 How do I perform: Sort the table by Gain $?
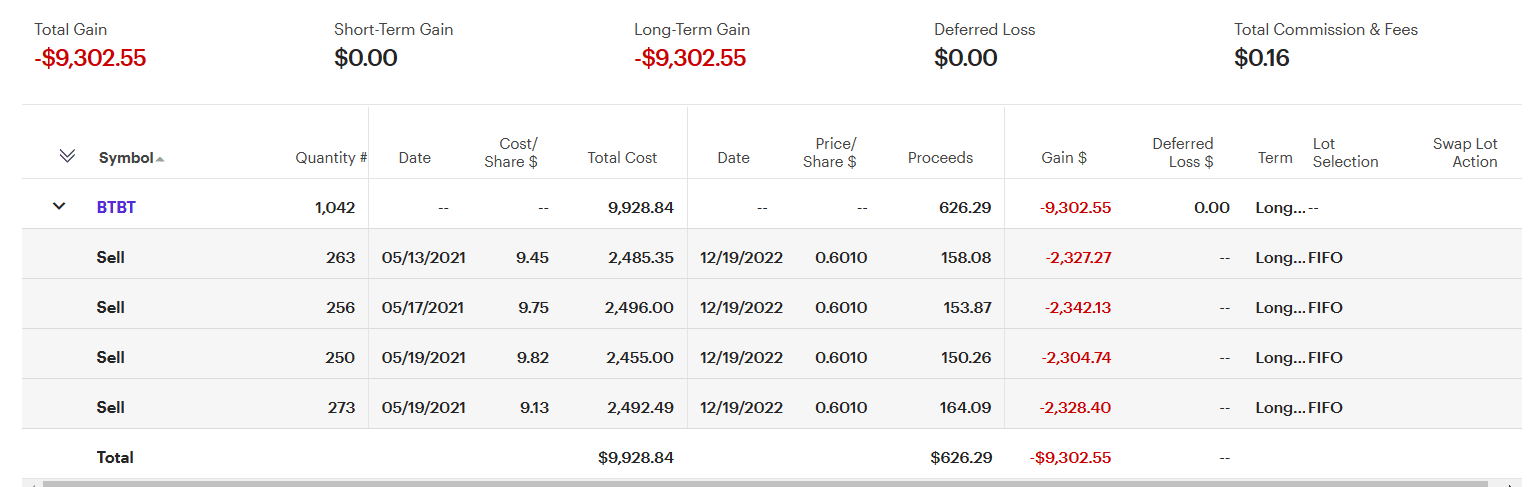(1064, 158)
